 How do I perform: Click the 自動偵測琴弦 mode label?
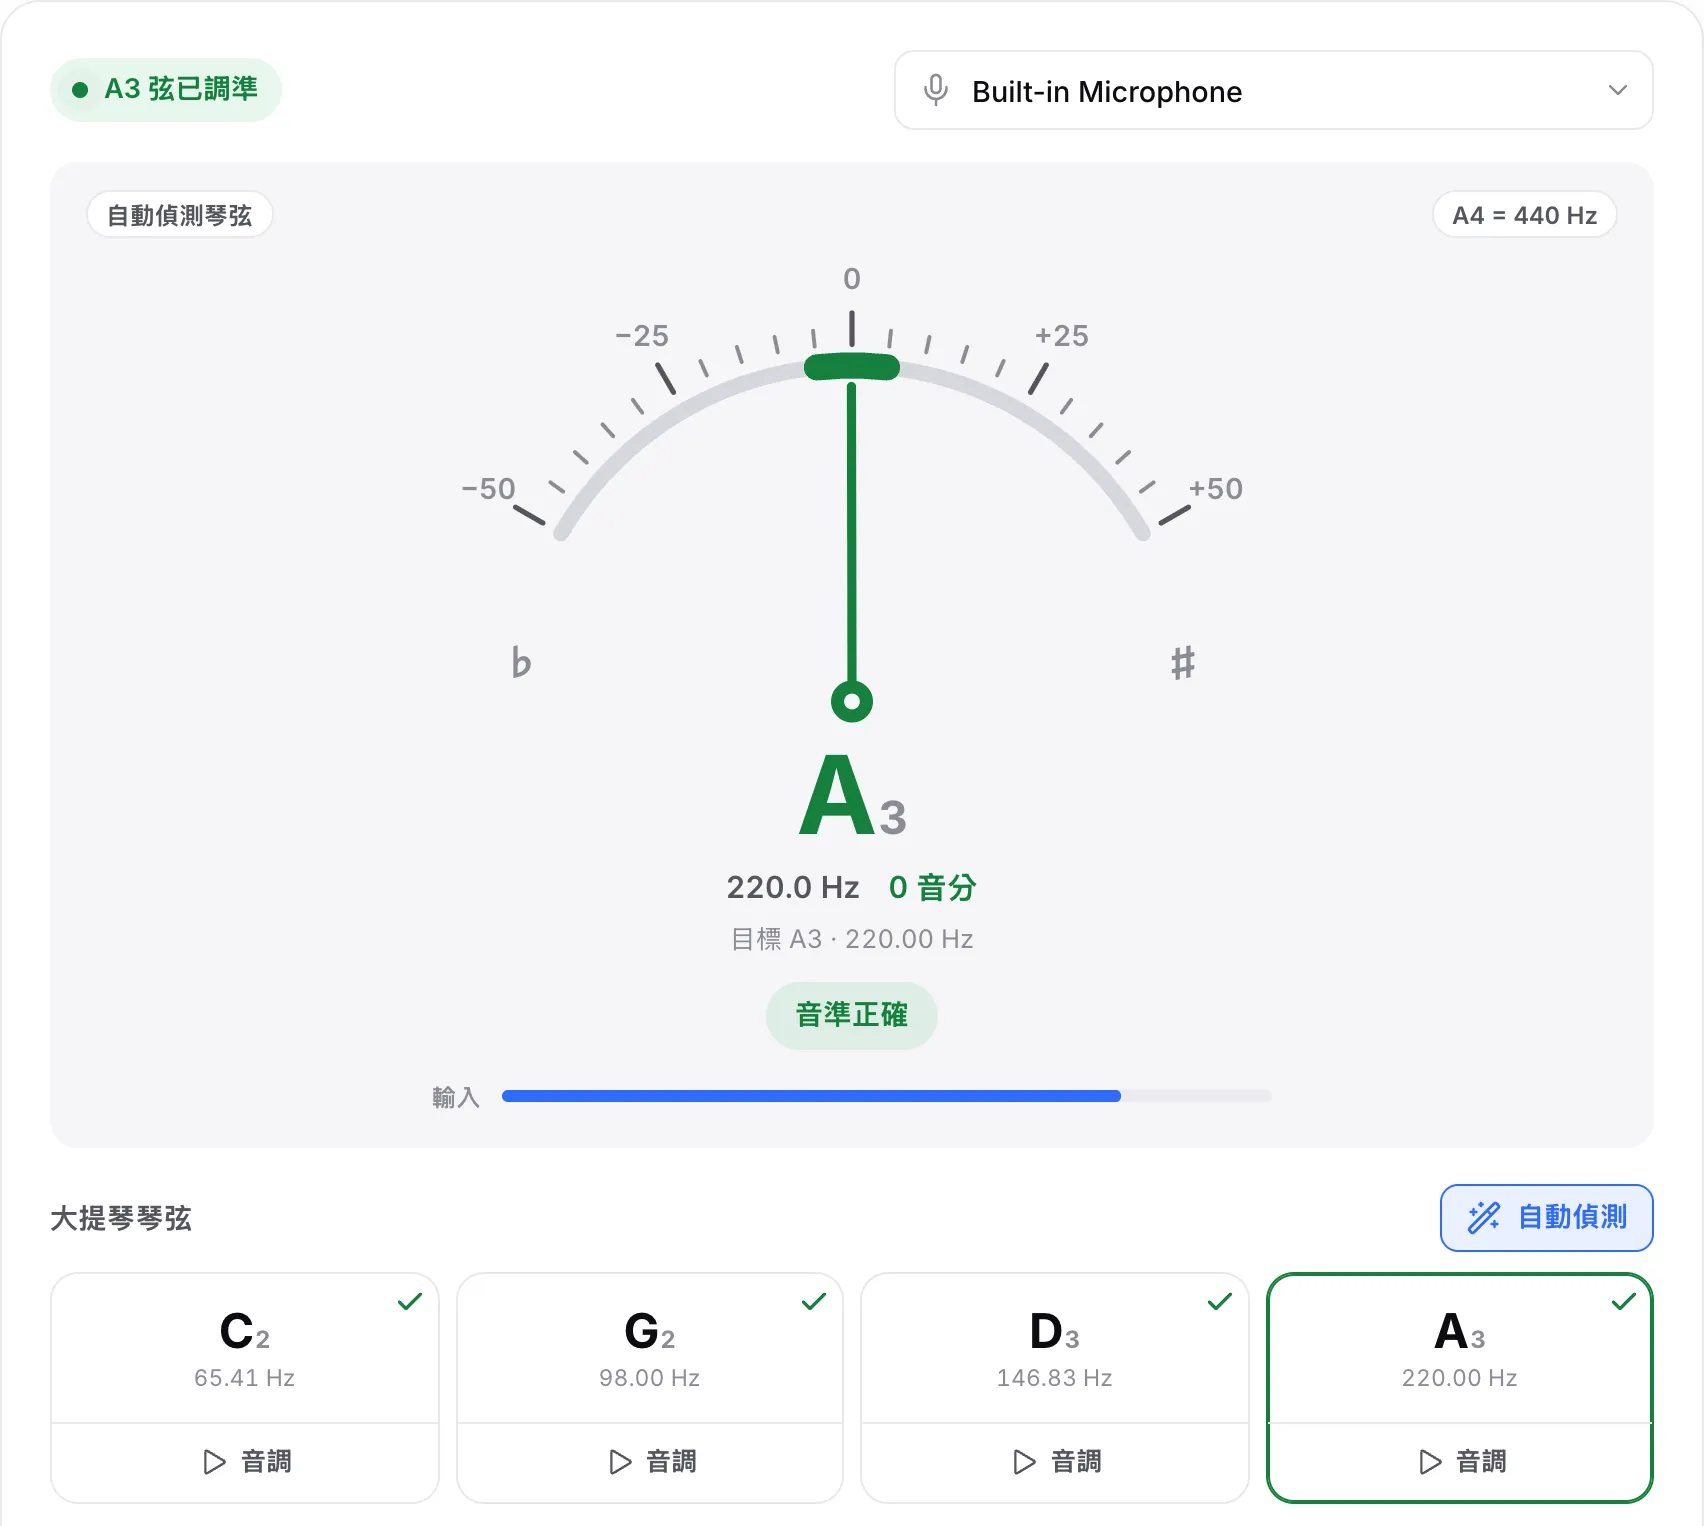tap(180, 215)
